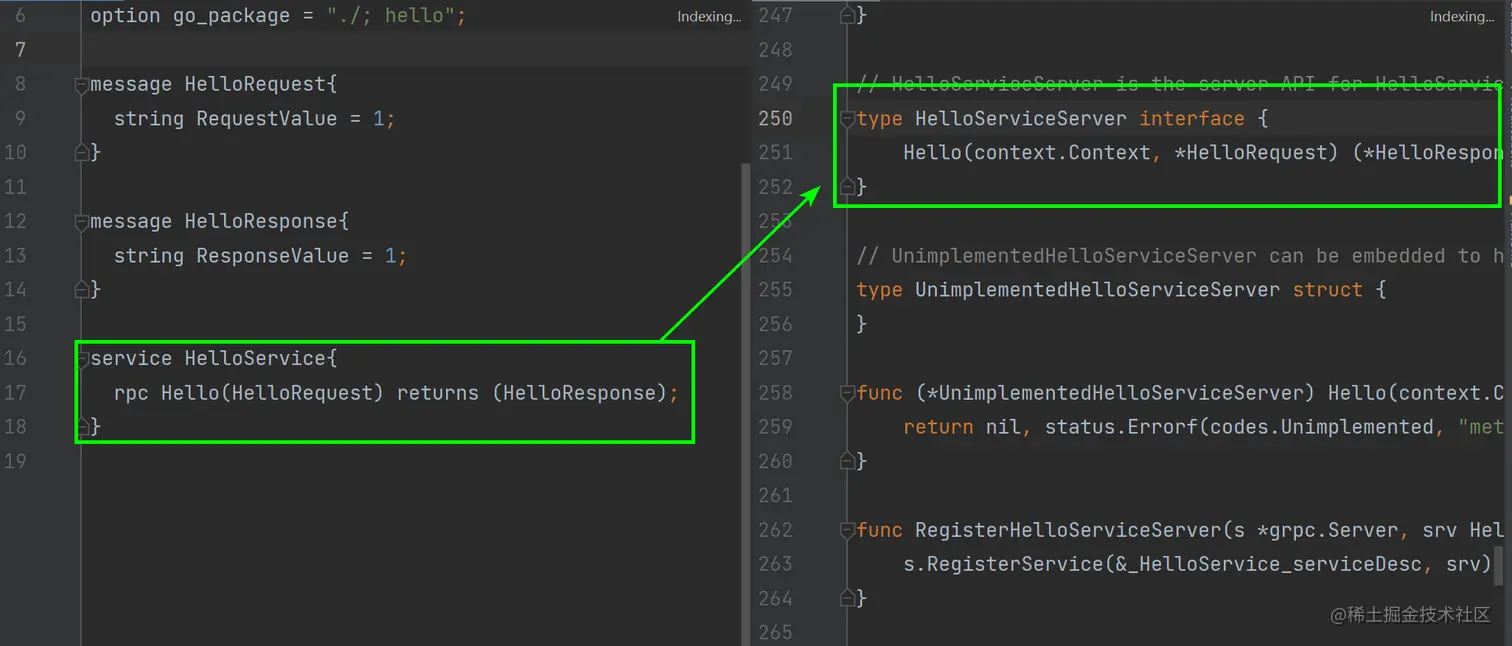Click line number 248 in right gutter
The width and height of the screenshot is (1512, 646).
coord(775,50)
